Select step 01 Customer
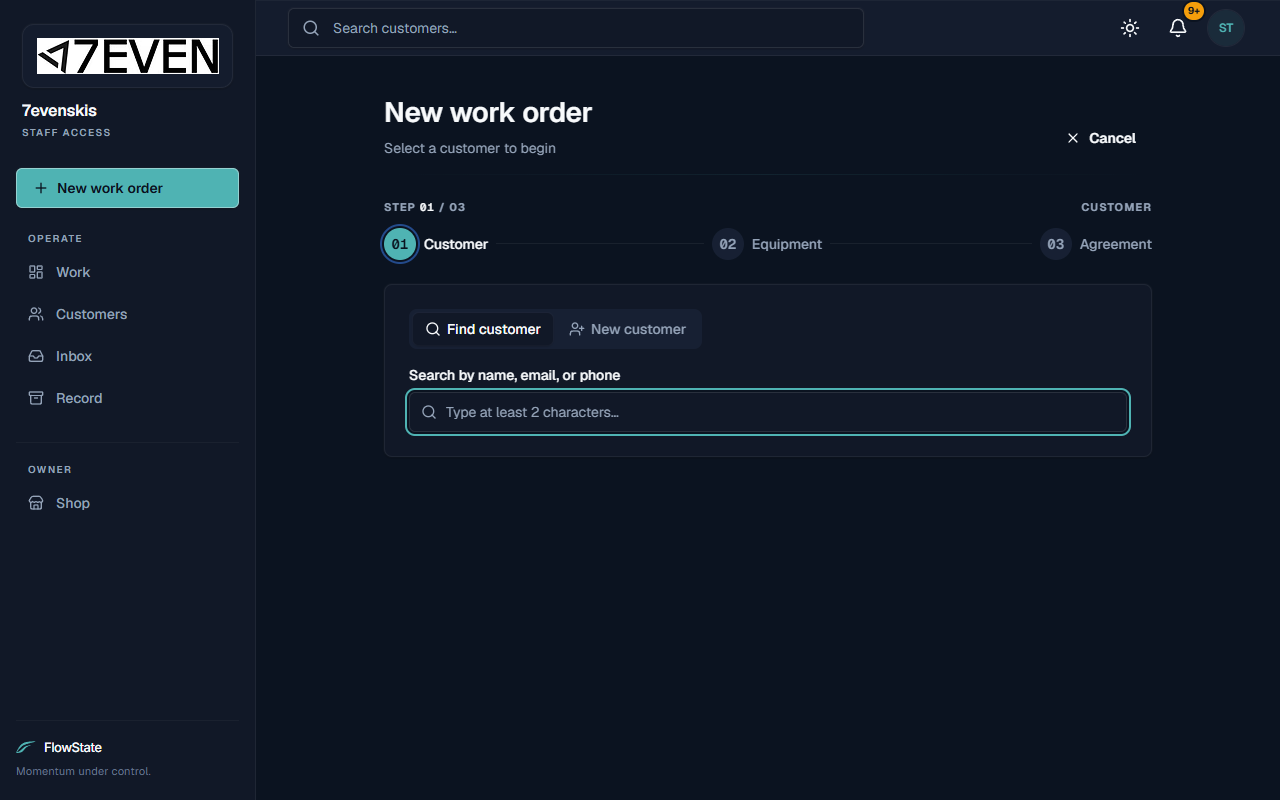The height and width of the screenshot is (800, 1280). point(437,244)
